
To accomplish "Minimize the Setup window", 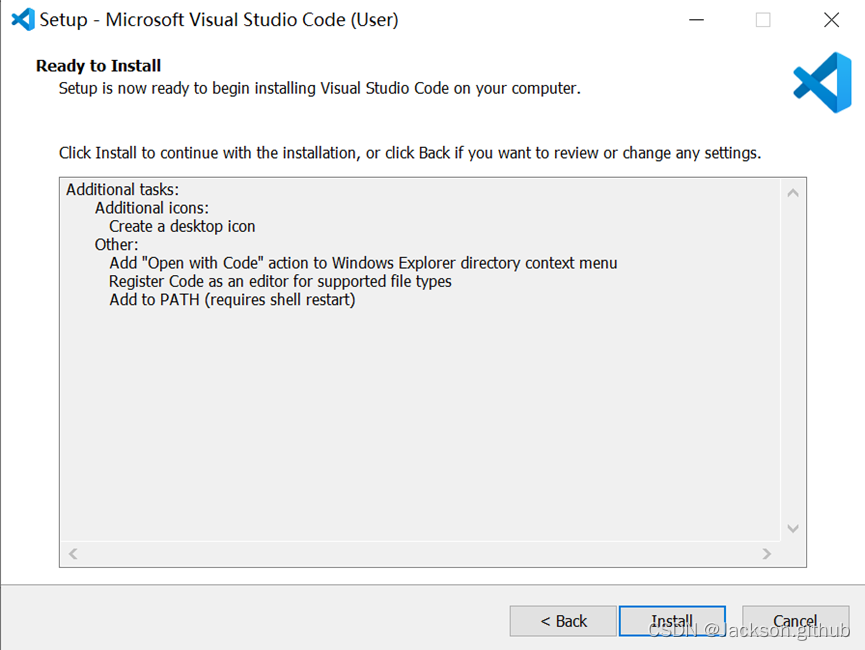I will (696, 20).
